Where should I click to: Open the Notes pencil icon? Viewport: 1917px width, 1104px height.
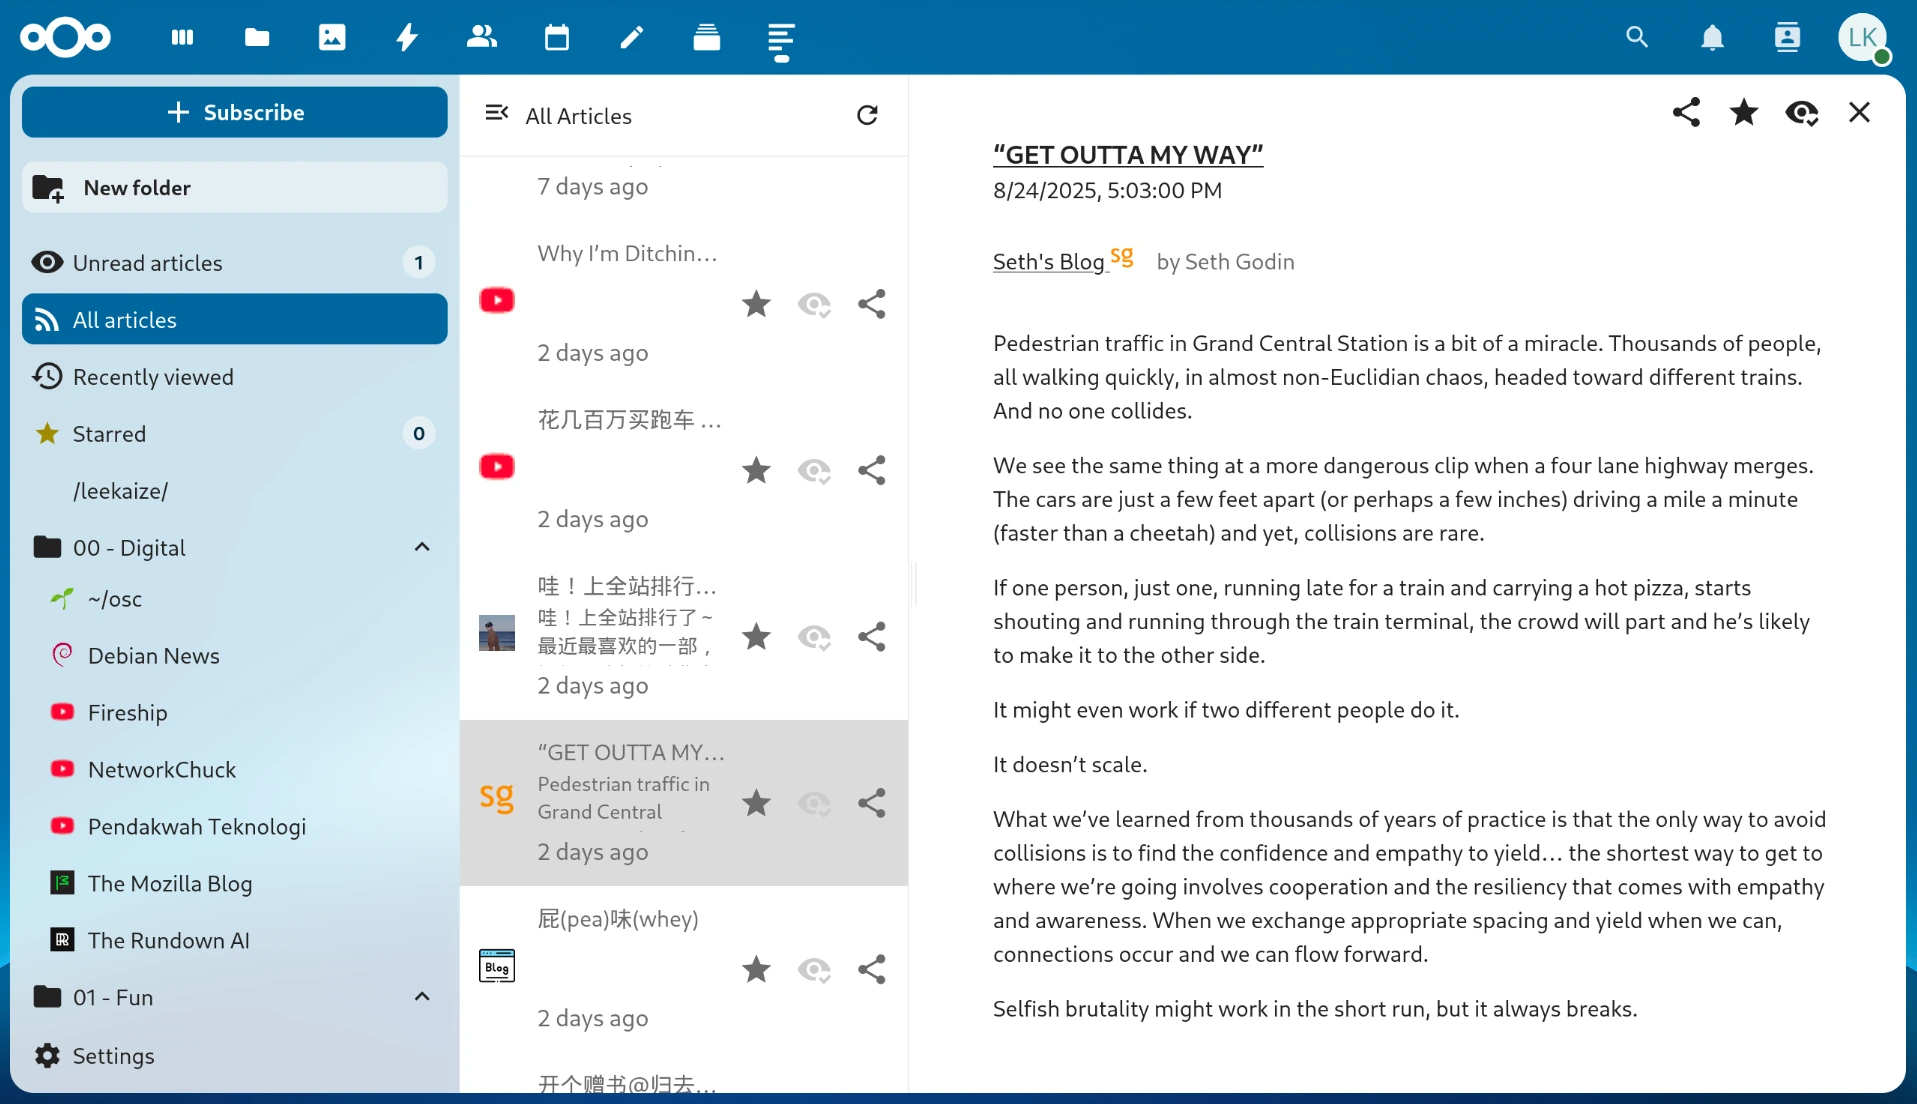pyautogui.click(x=632, y=38)
